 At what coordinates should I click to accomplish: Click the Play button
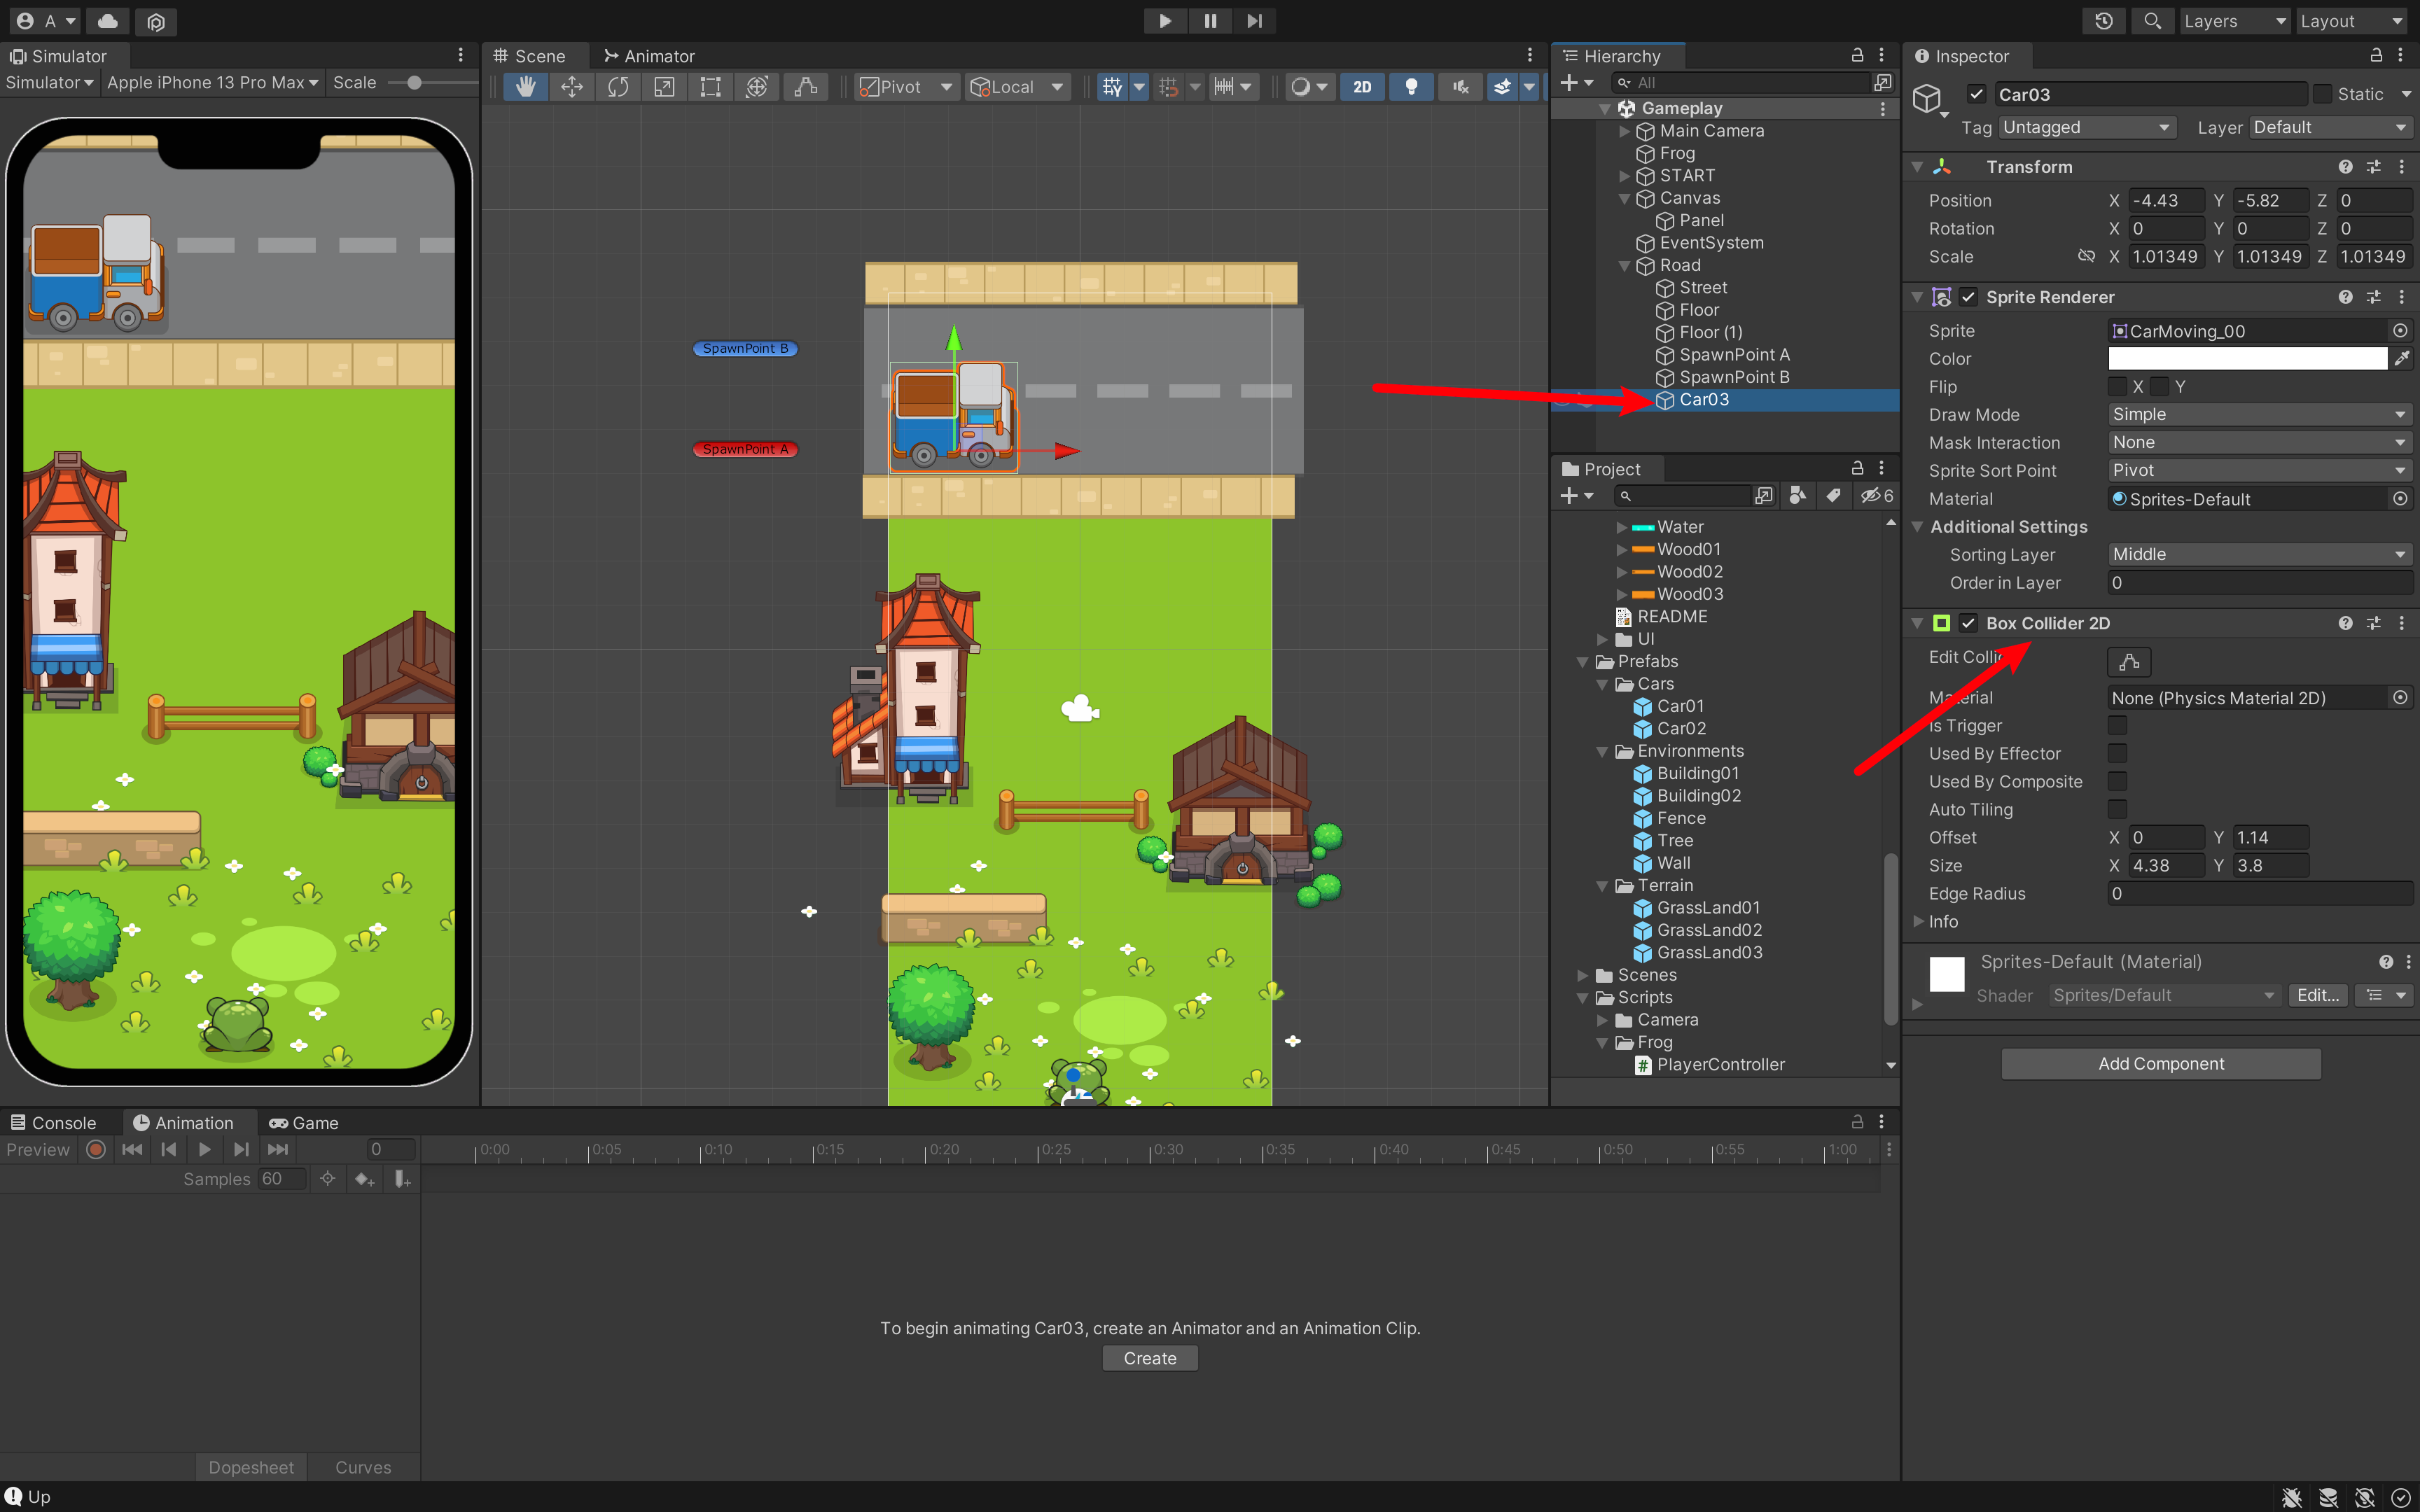[x=1165, y=21]
